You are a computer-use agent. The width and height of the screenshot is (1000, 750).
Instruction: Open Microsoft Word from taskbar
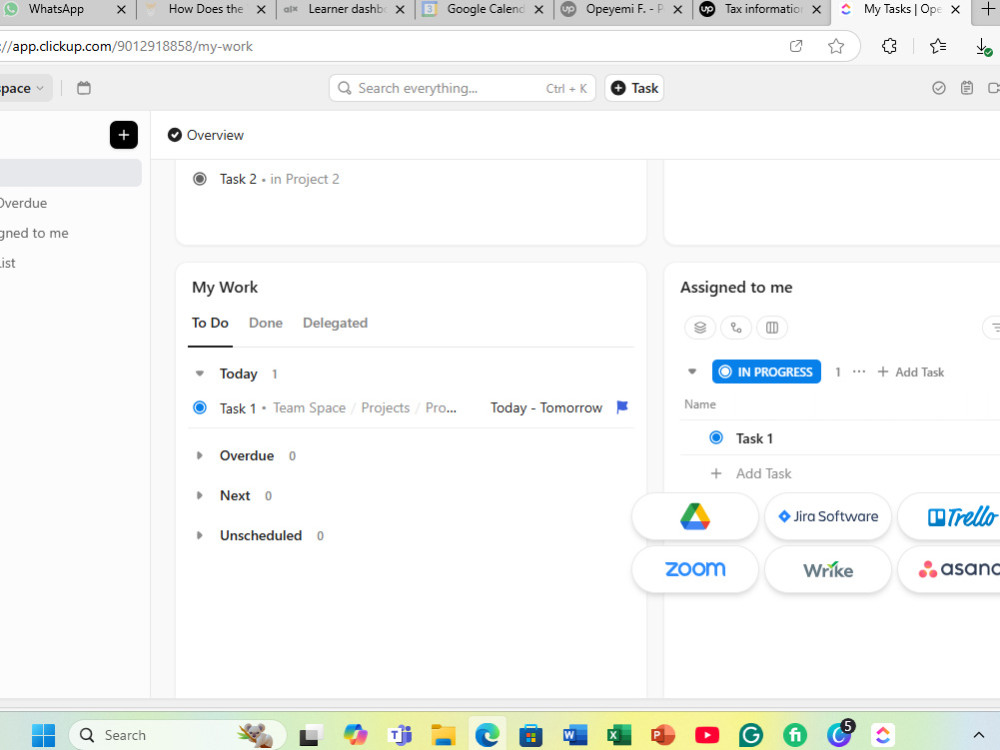(x=574, y=735)
